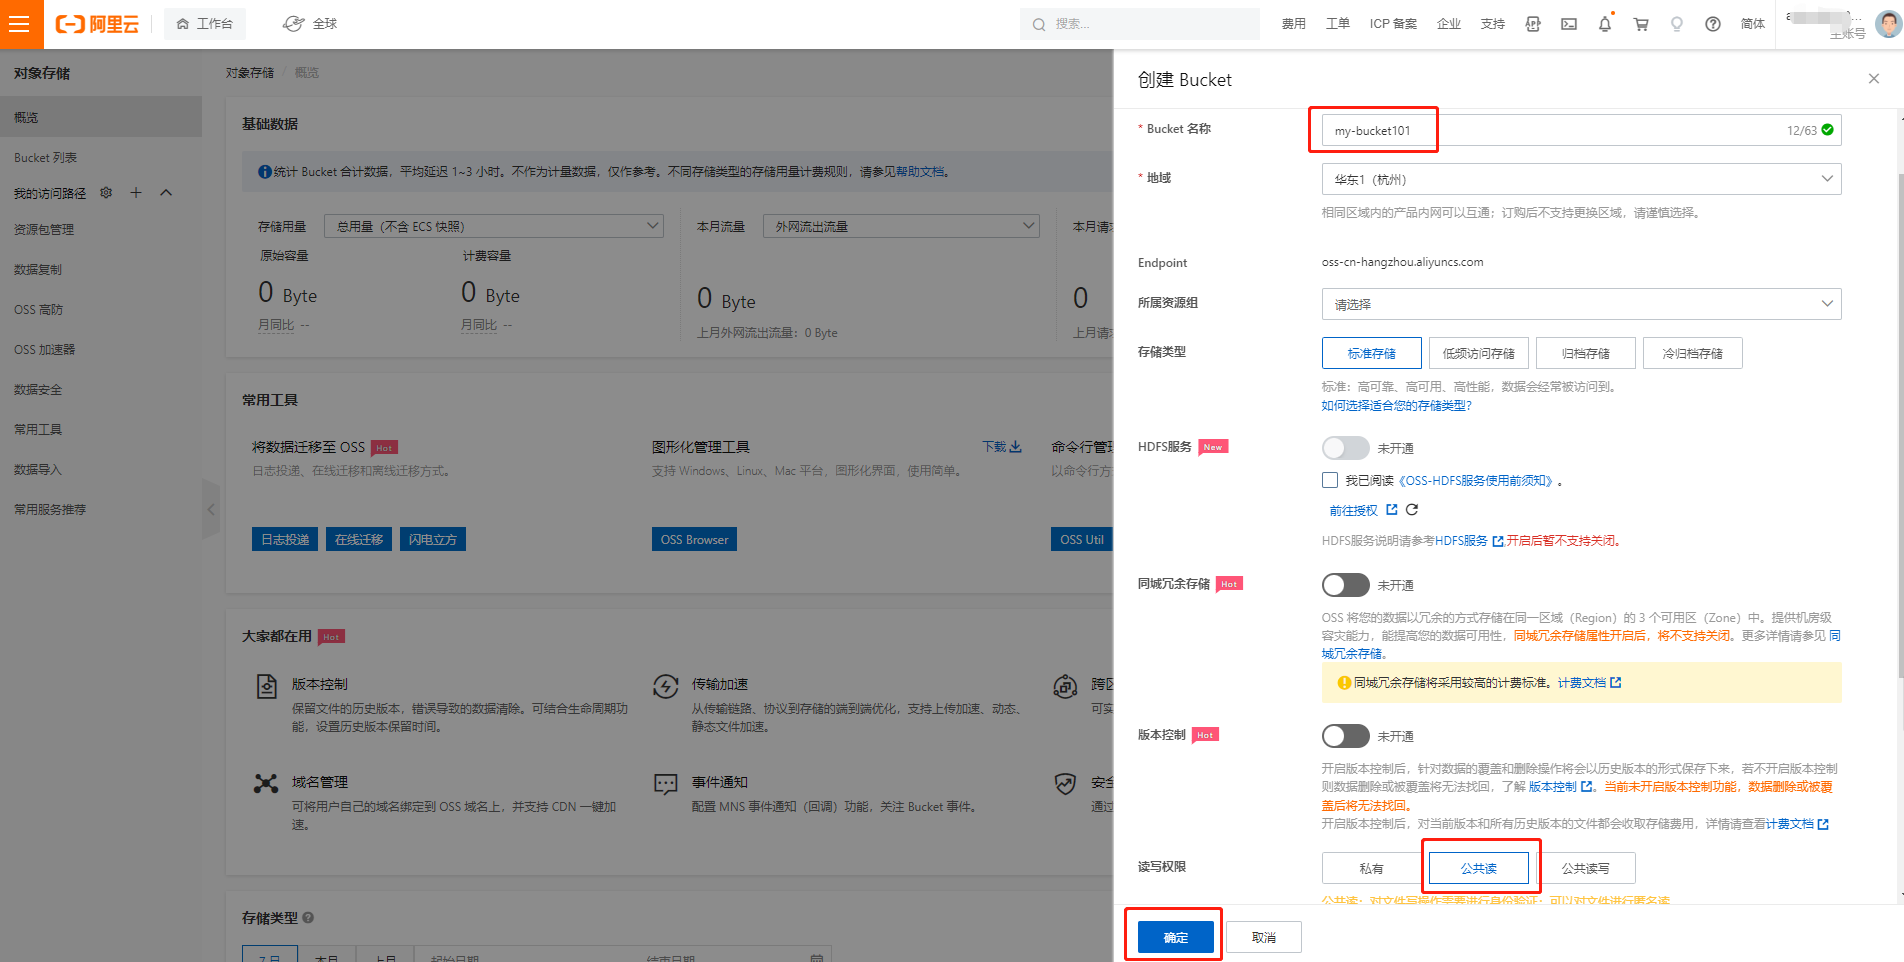Open 计费文档 link in yellow notice

[1589, 683]
